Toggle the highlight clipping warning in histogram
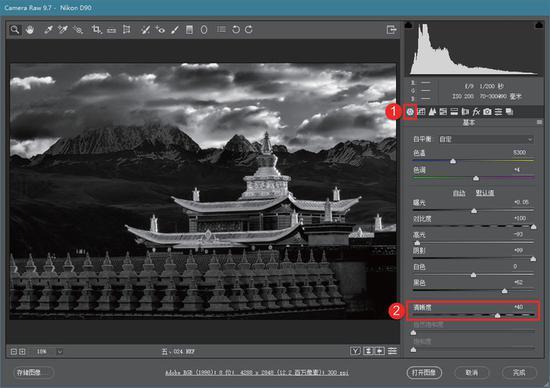 tap(539, 25)
